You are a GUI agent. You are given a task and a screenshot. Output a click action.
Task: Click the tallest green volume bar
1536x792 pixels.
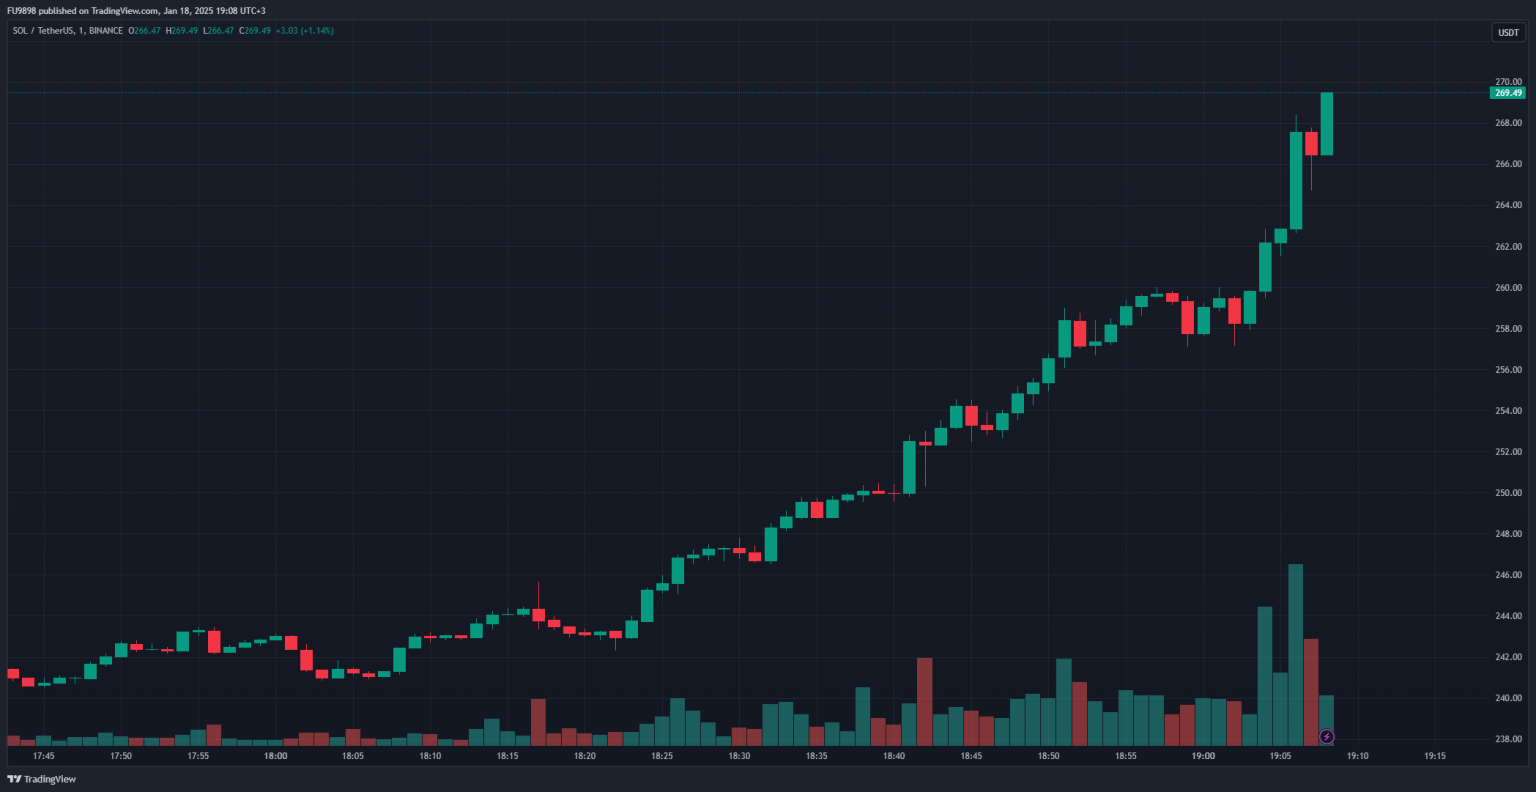coord(1295,654)
